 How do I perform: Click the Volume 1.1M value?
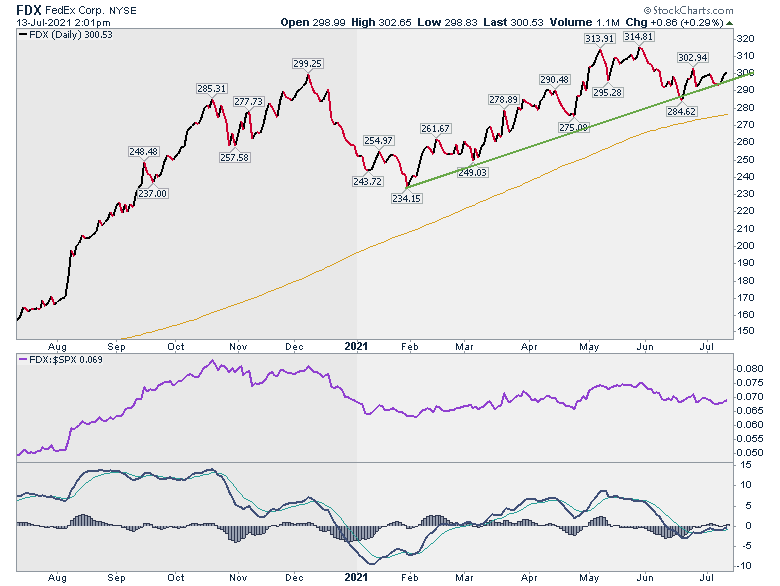[585, 22]
